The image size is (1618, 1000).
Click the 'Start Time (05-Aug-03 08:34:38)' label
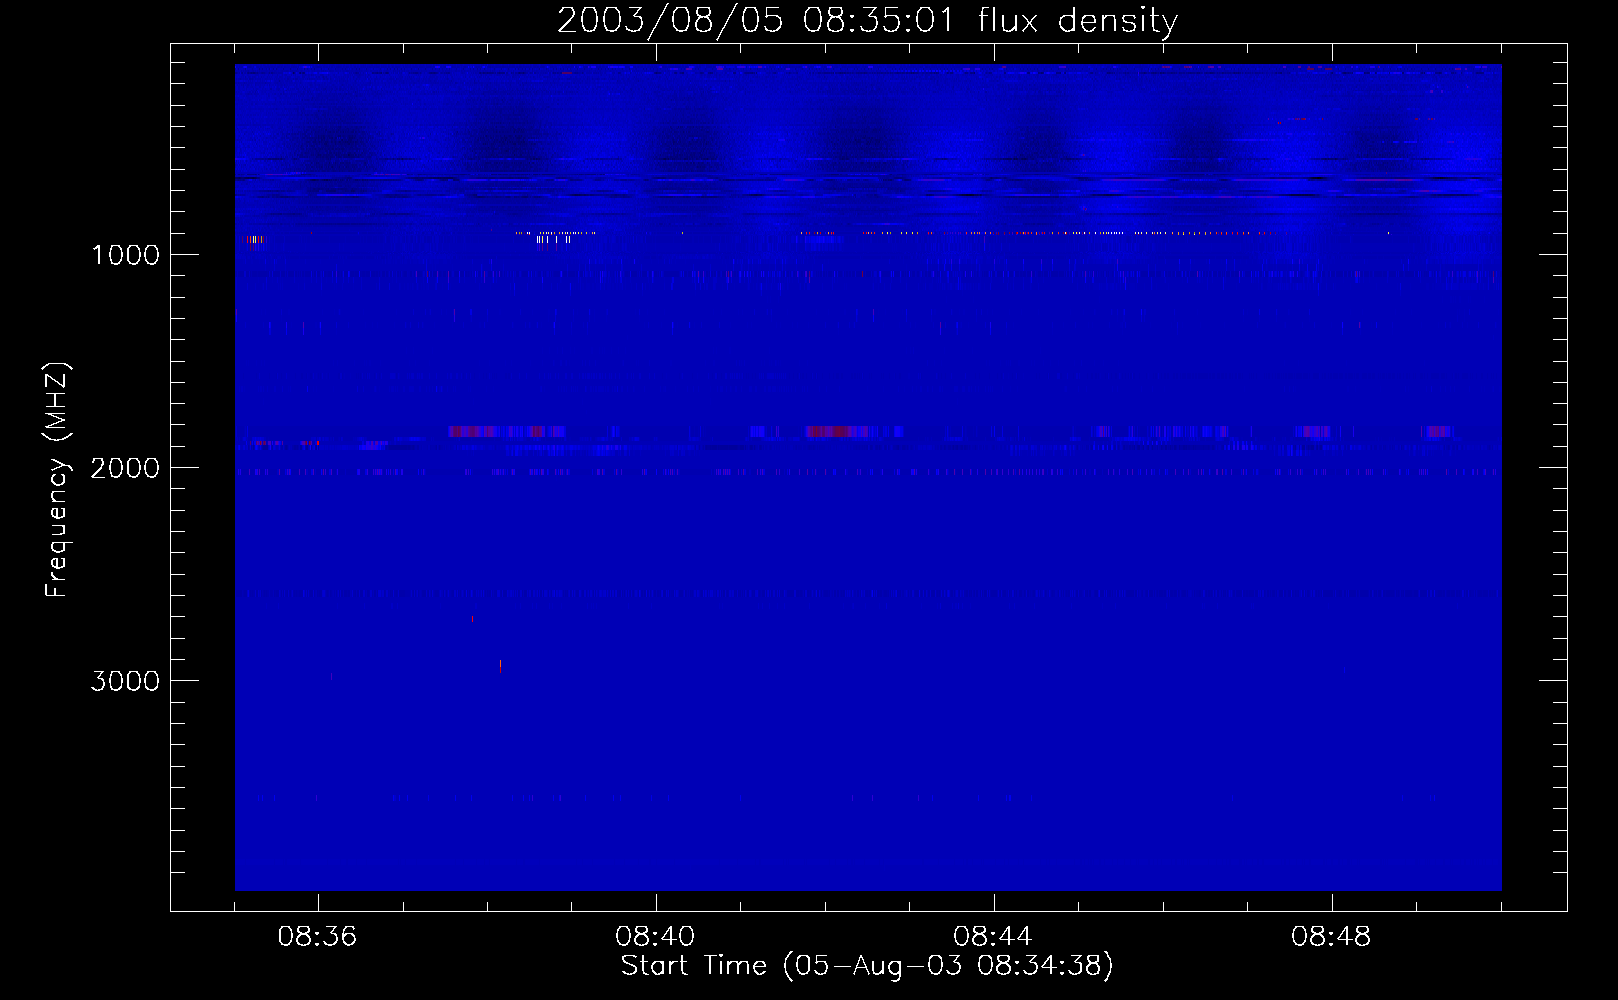pos(867,966)
